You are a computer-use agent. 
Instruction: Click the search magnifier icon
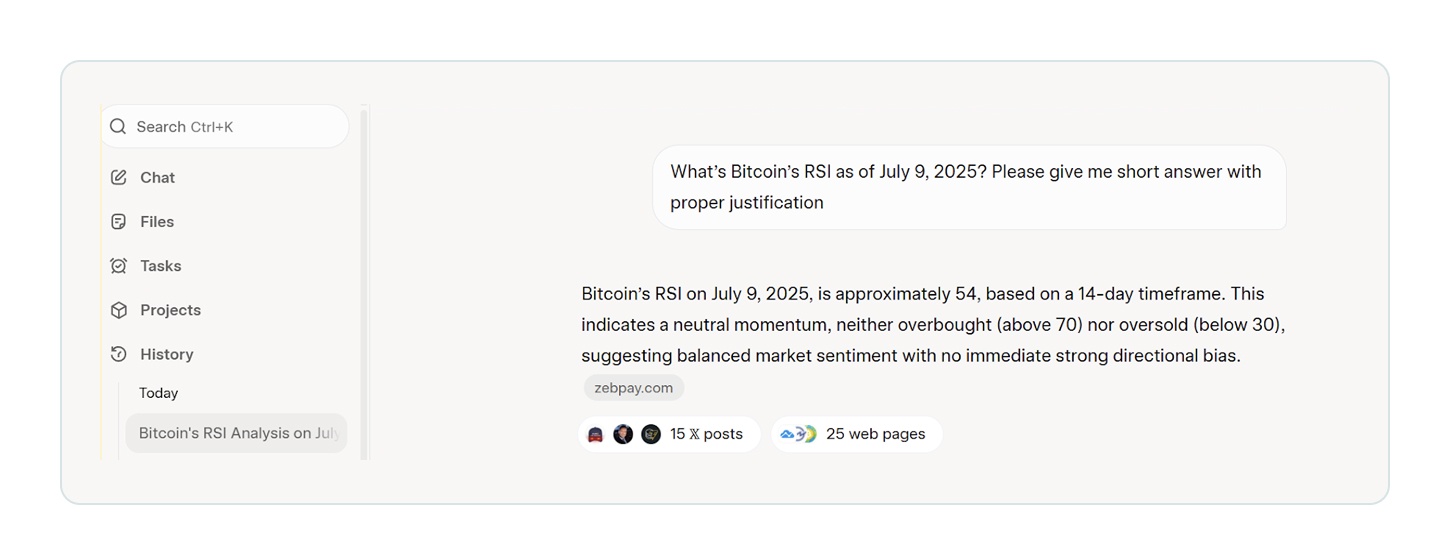pyautogui.click(x=118, y=127)
